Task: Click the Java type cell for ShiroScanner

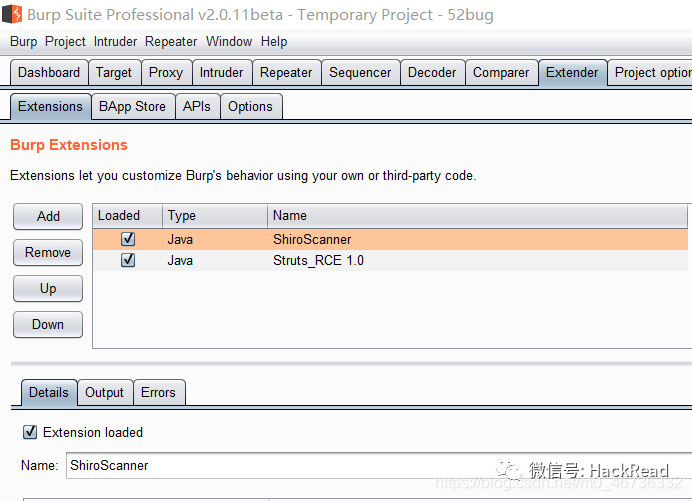Action: point(180,239)
